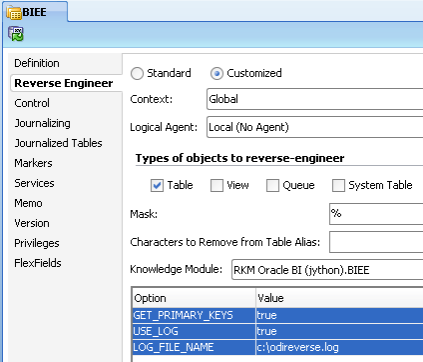The image size is (423, 362).
Task: Check the Queue checkbox
Action: point(272,185)
